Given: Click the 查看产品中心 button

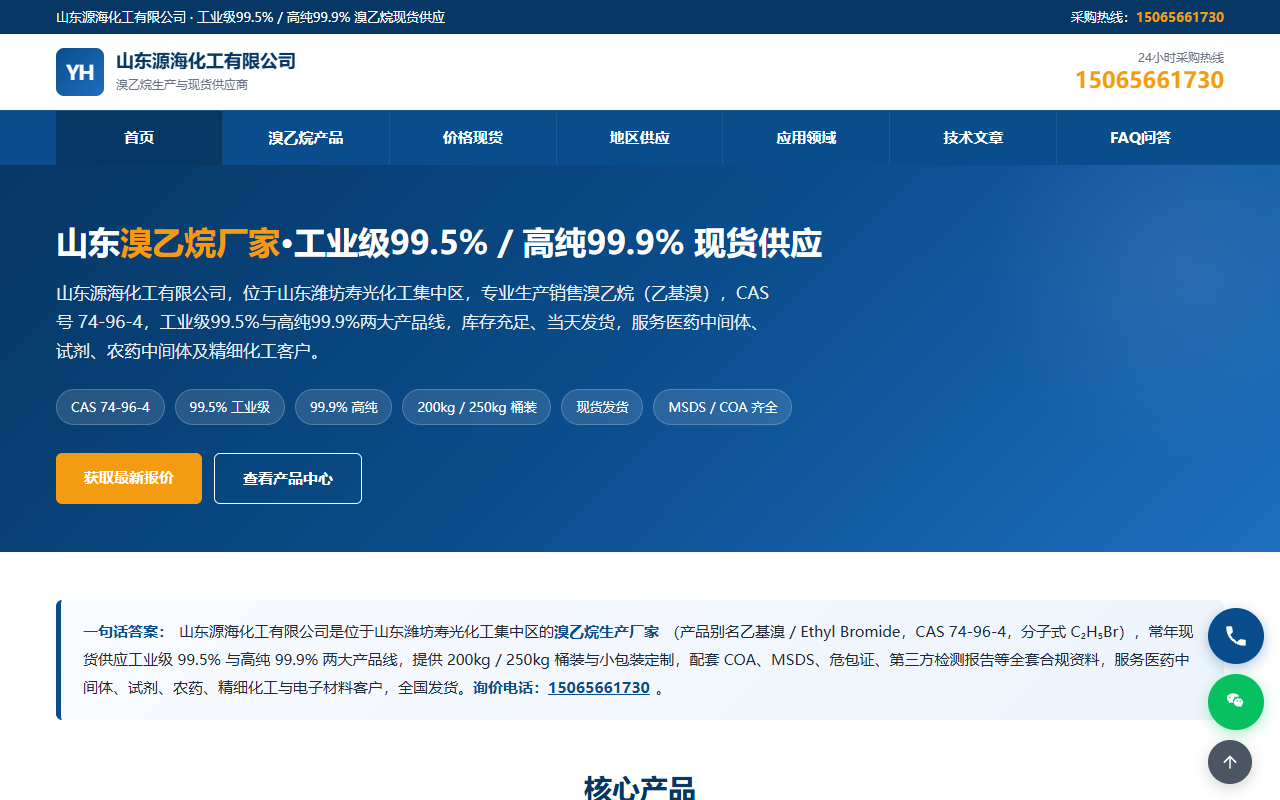Looking at the screenshot, I should point(288,478).
